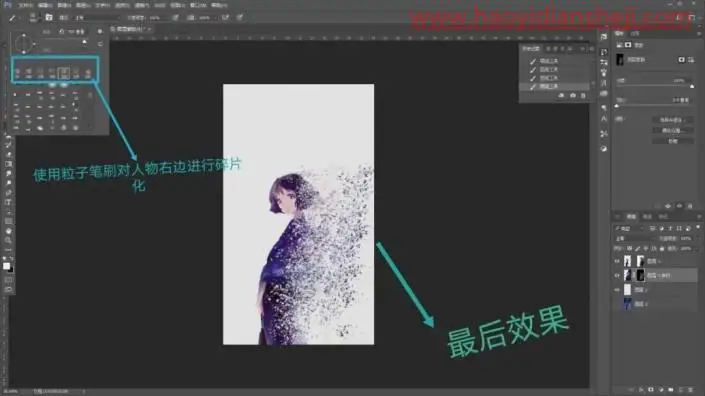This screenshot has height=396, width=705.
Task: Delete layer with Layers panel trash icon
Action: pyautogui.click(x=691, y=390)
